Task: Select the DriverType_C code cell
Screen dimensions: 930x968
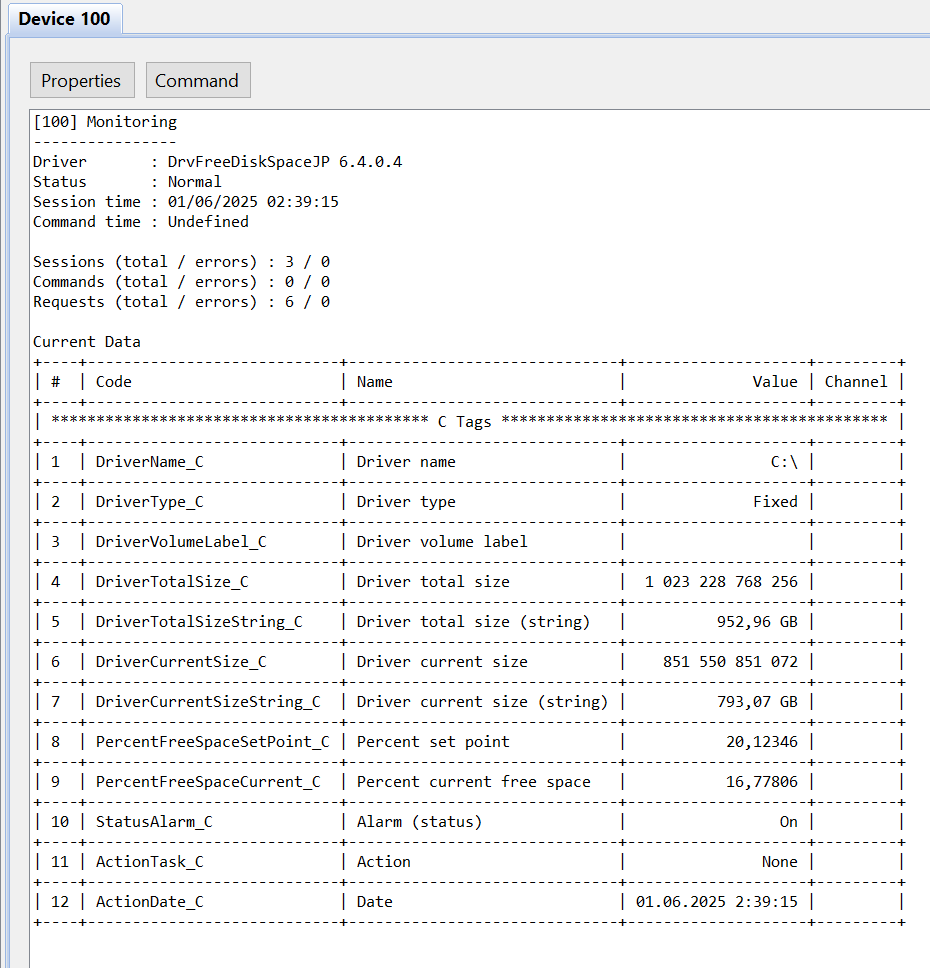Action: pos(149,502)
